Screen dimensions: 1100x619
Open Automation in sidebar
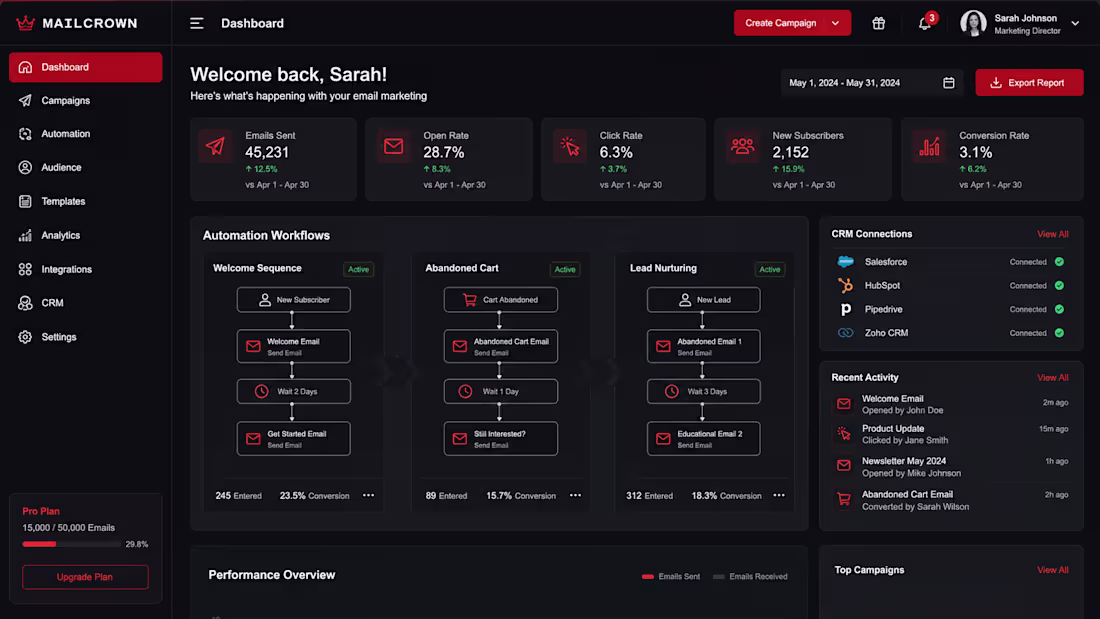click(86, 134)
